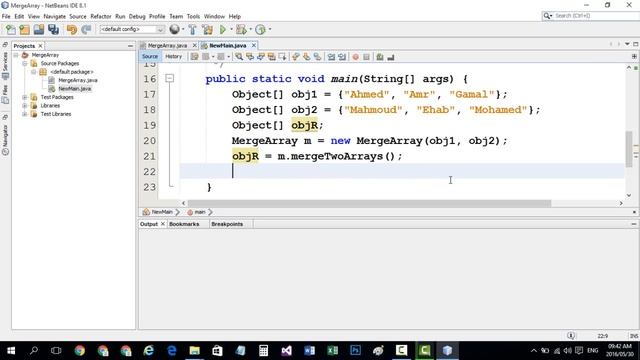
Task: Click the Find Previous Occurrence editor icon
Action: pyautogui.click(x=250, y=57)
